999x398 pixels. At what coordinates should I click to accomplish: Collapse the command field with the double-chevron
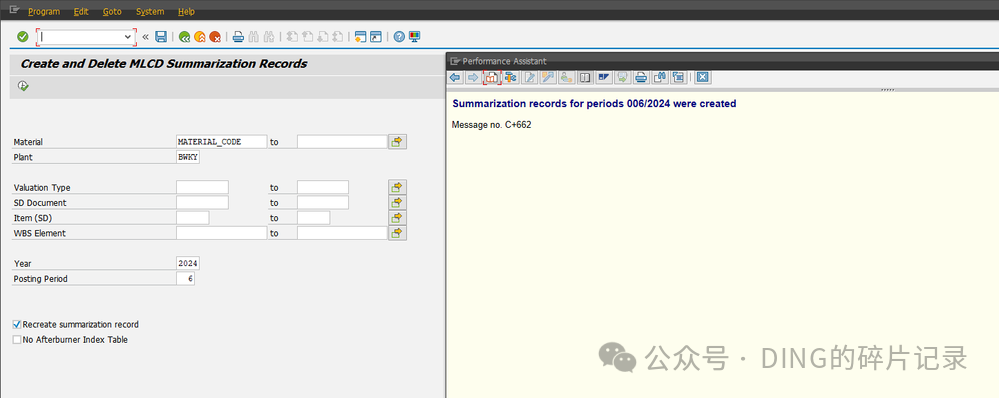[x=145, y=37]
